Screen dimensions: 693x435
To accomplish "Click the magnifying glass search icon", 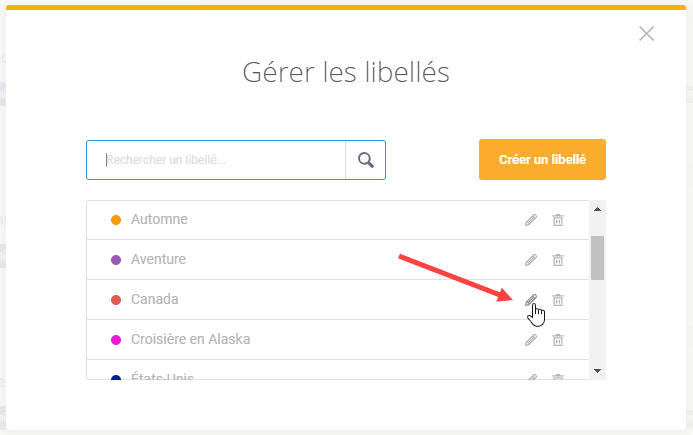I will coord(366,160).
